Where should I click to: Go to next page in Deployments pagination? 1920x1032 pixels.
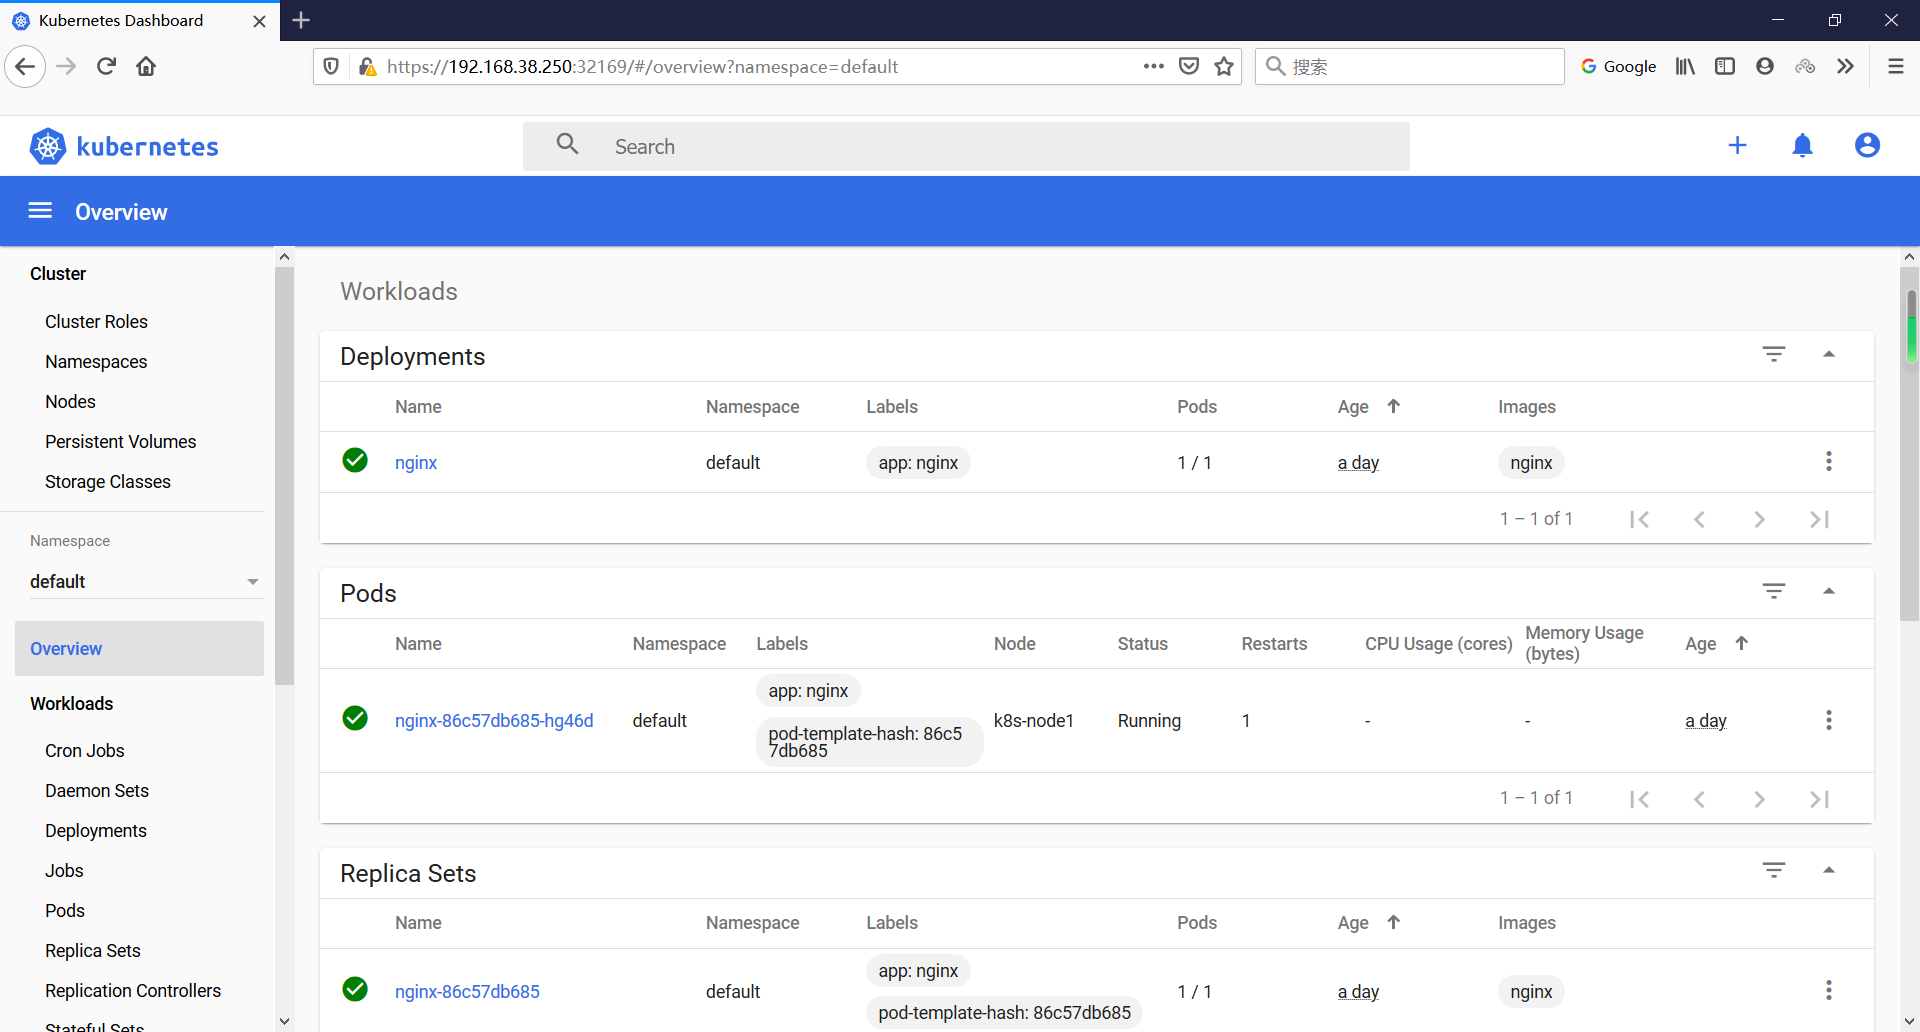[1760, 519]
